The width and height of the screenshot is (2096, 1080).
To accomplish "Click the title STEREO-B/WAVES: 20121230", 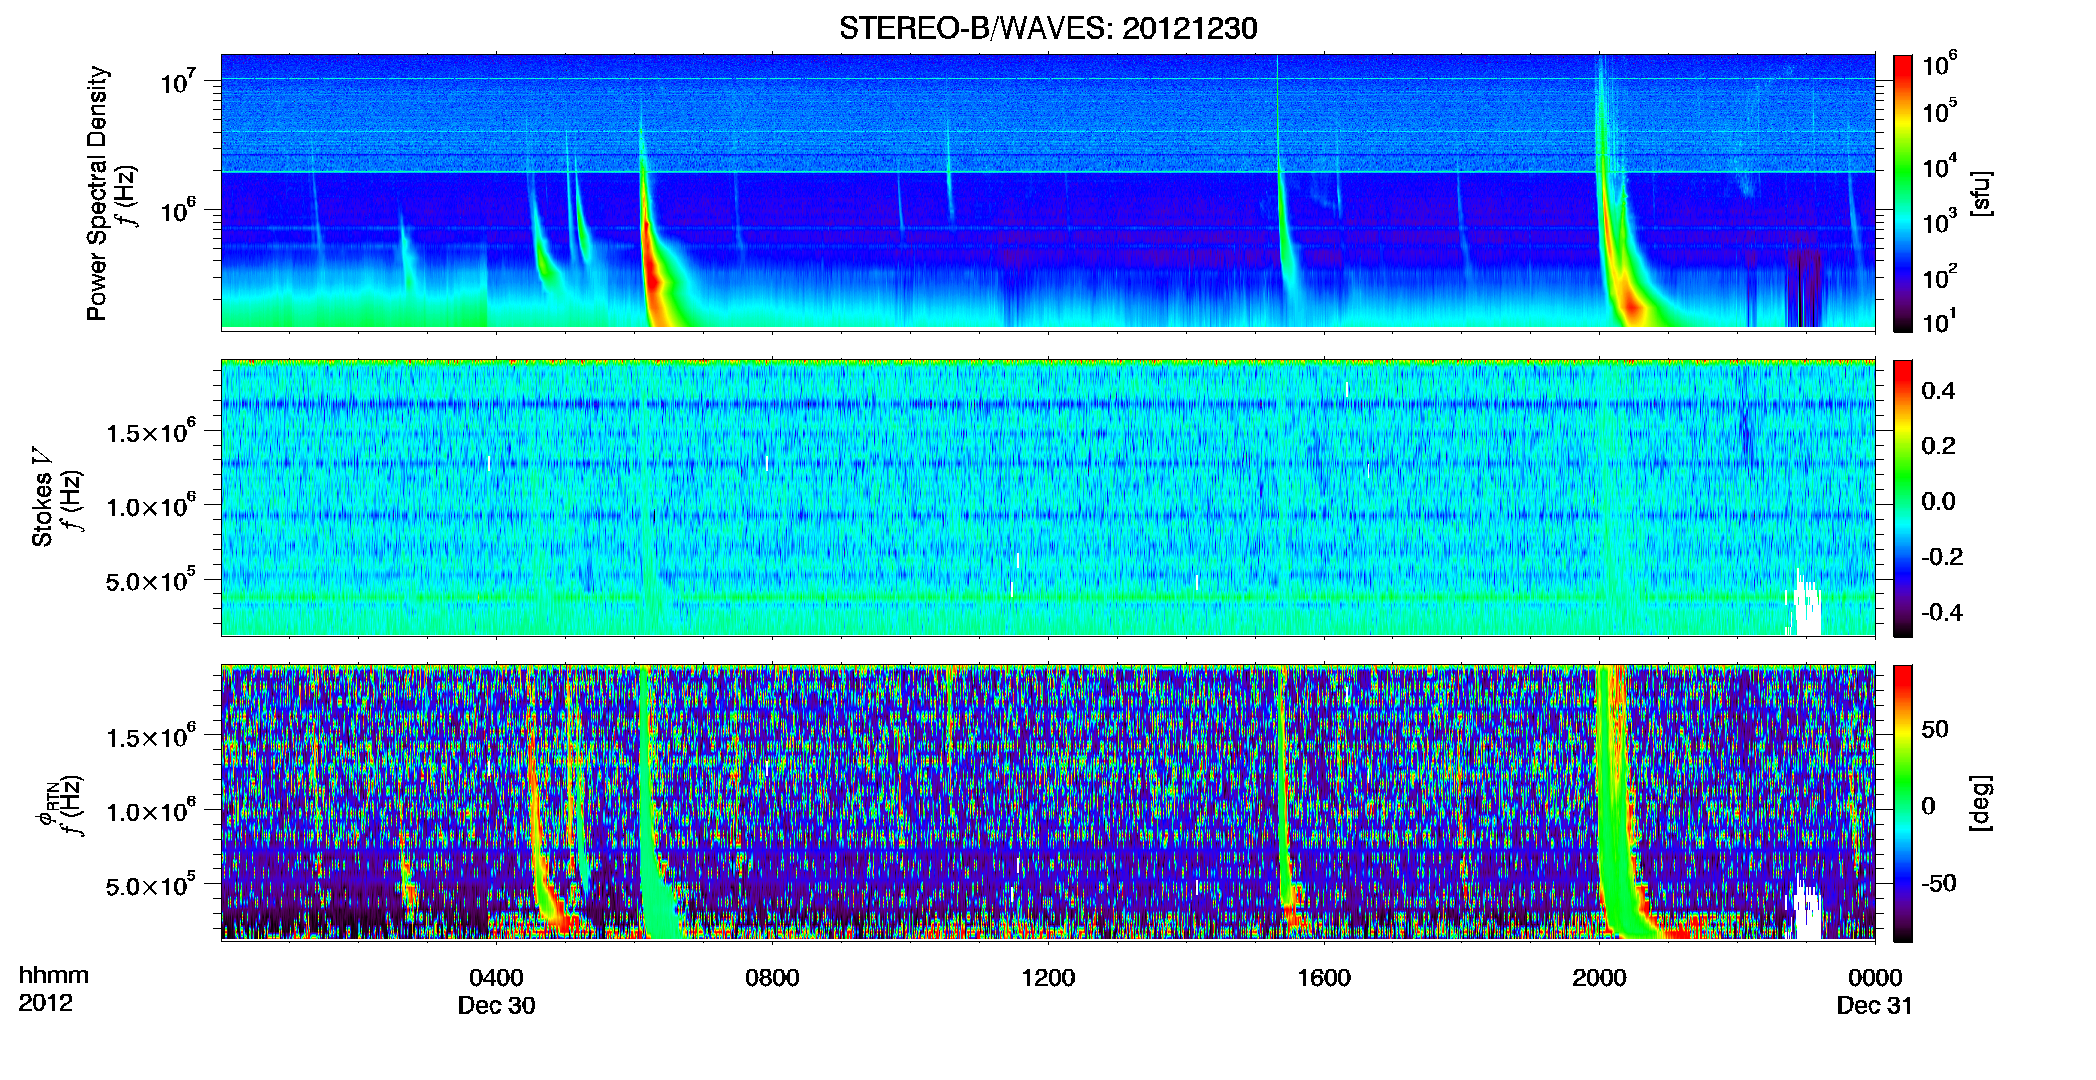I will [x=1048, y=28].
